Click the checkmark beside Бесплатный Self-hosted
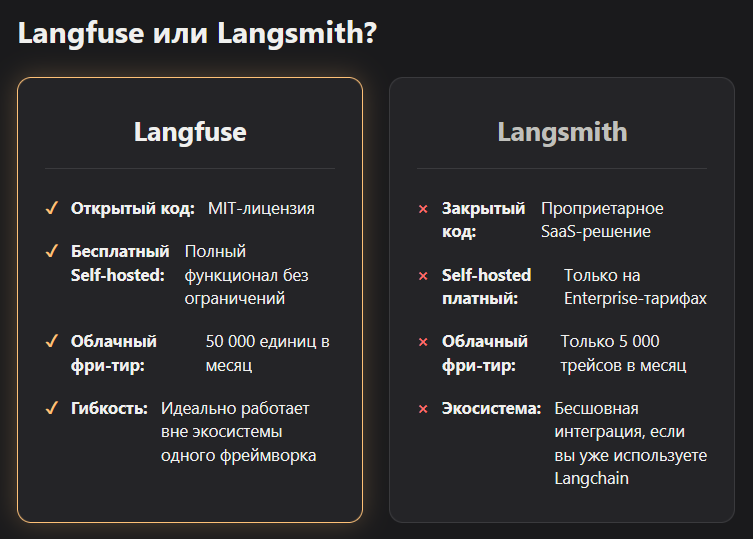The height and width of the screenshot is (539, 753). pyautogui.click(x=52, y=251)
